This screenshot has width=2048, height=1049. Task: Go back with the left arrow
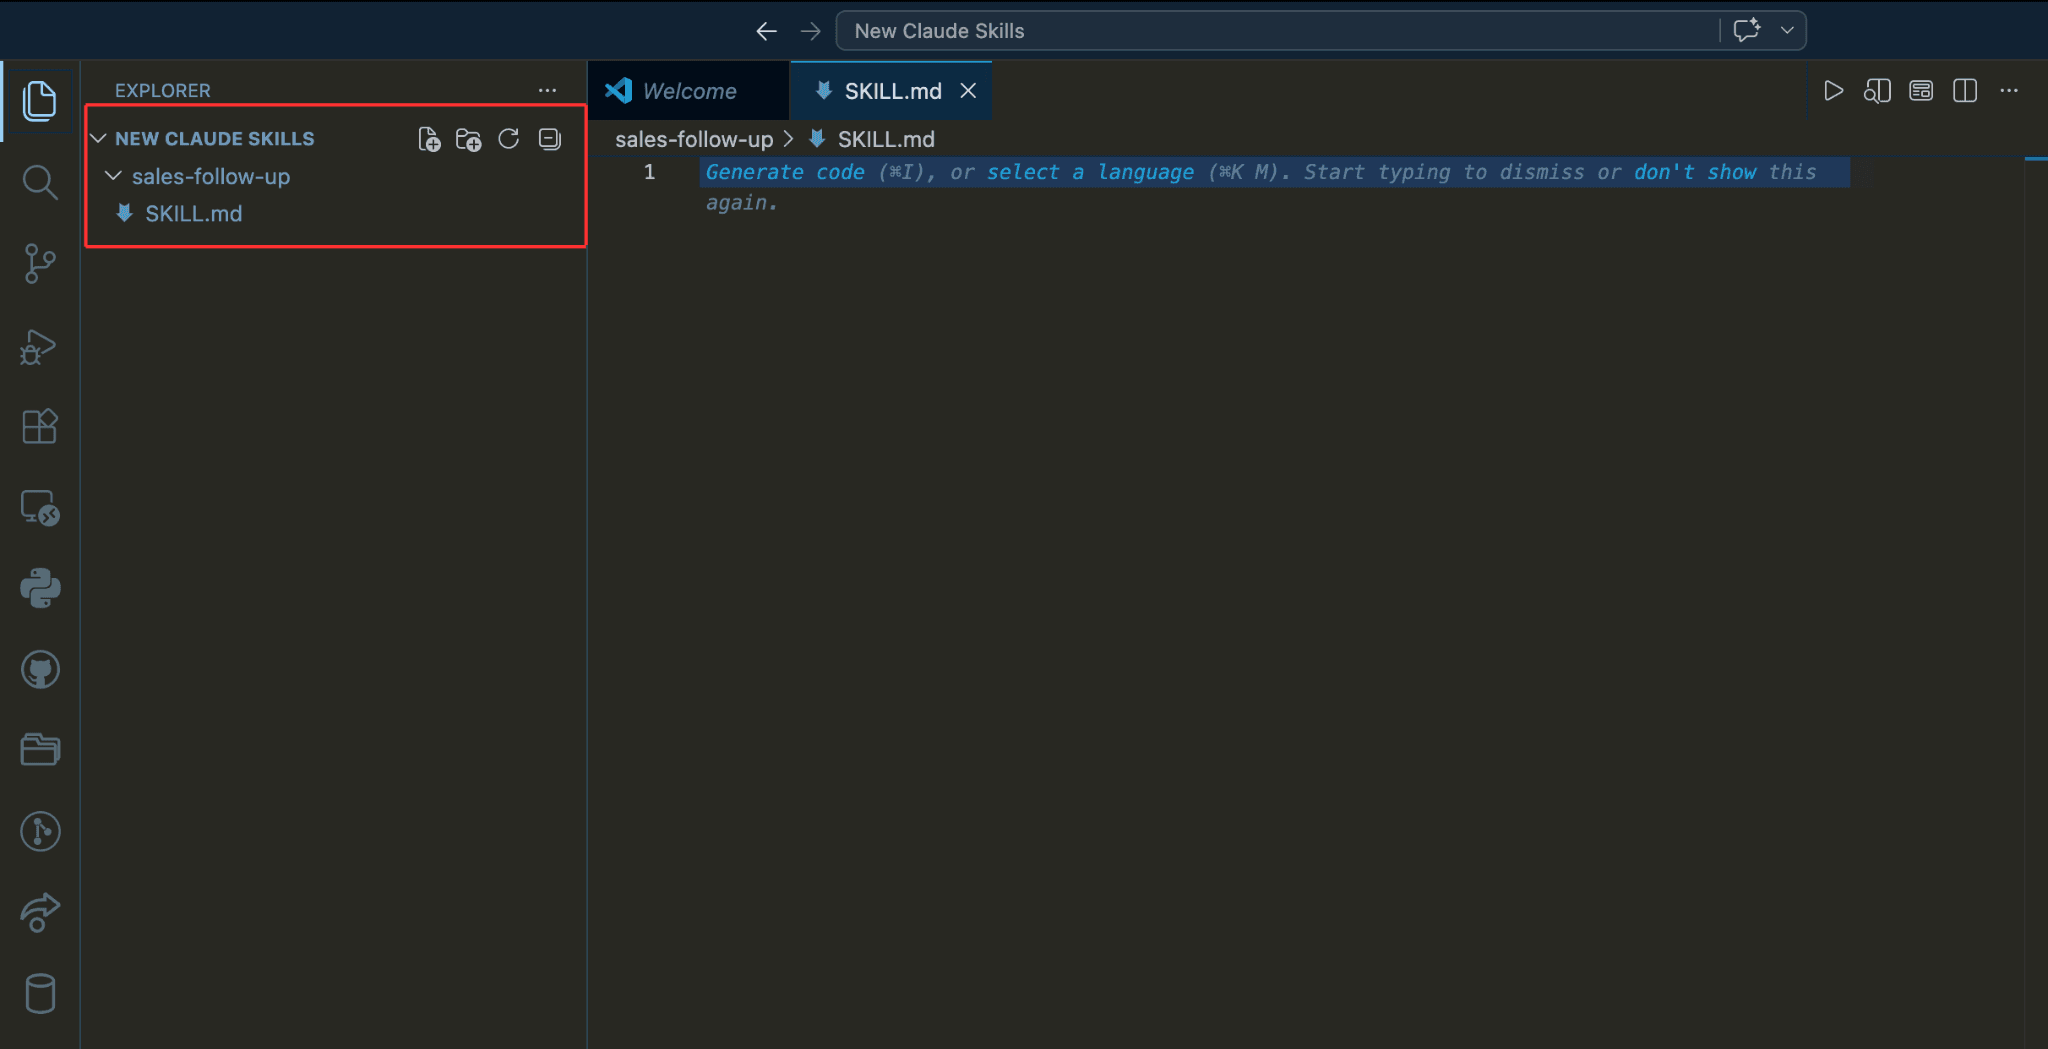pos(767,31)
